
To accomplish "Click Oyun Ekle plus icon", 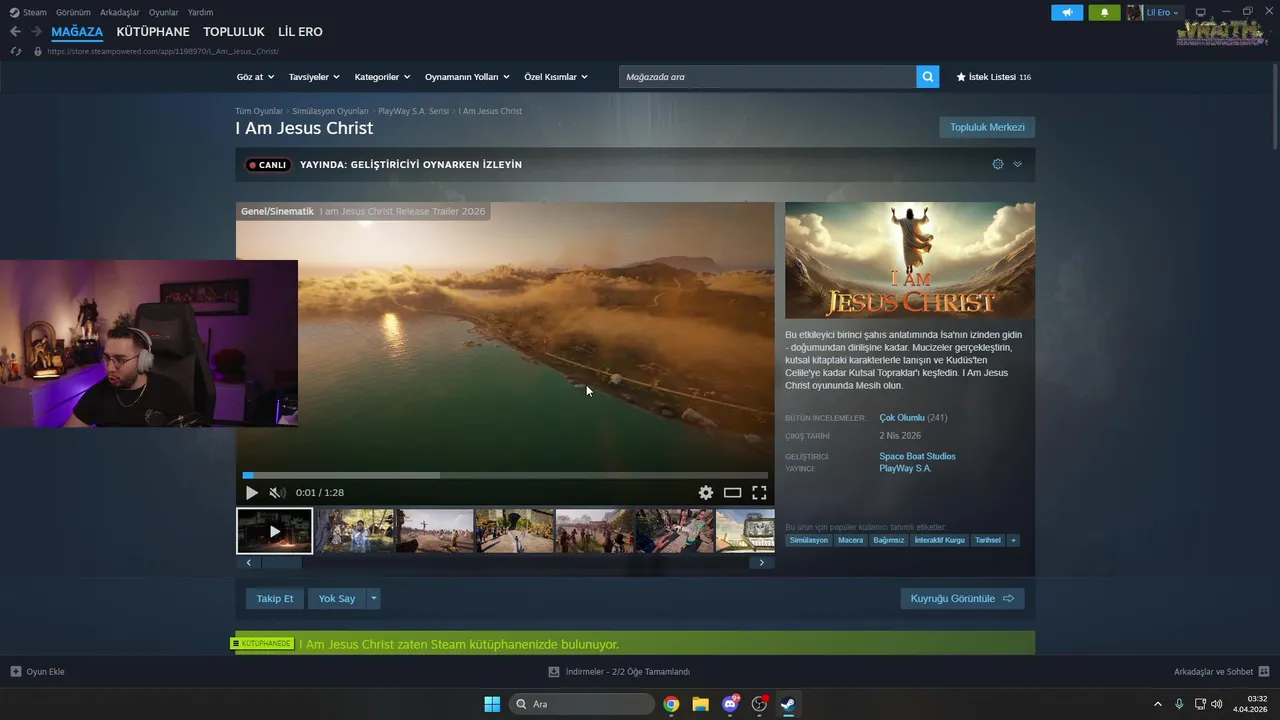I will tap(16, 671).
